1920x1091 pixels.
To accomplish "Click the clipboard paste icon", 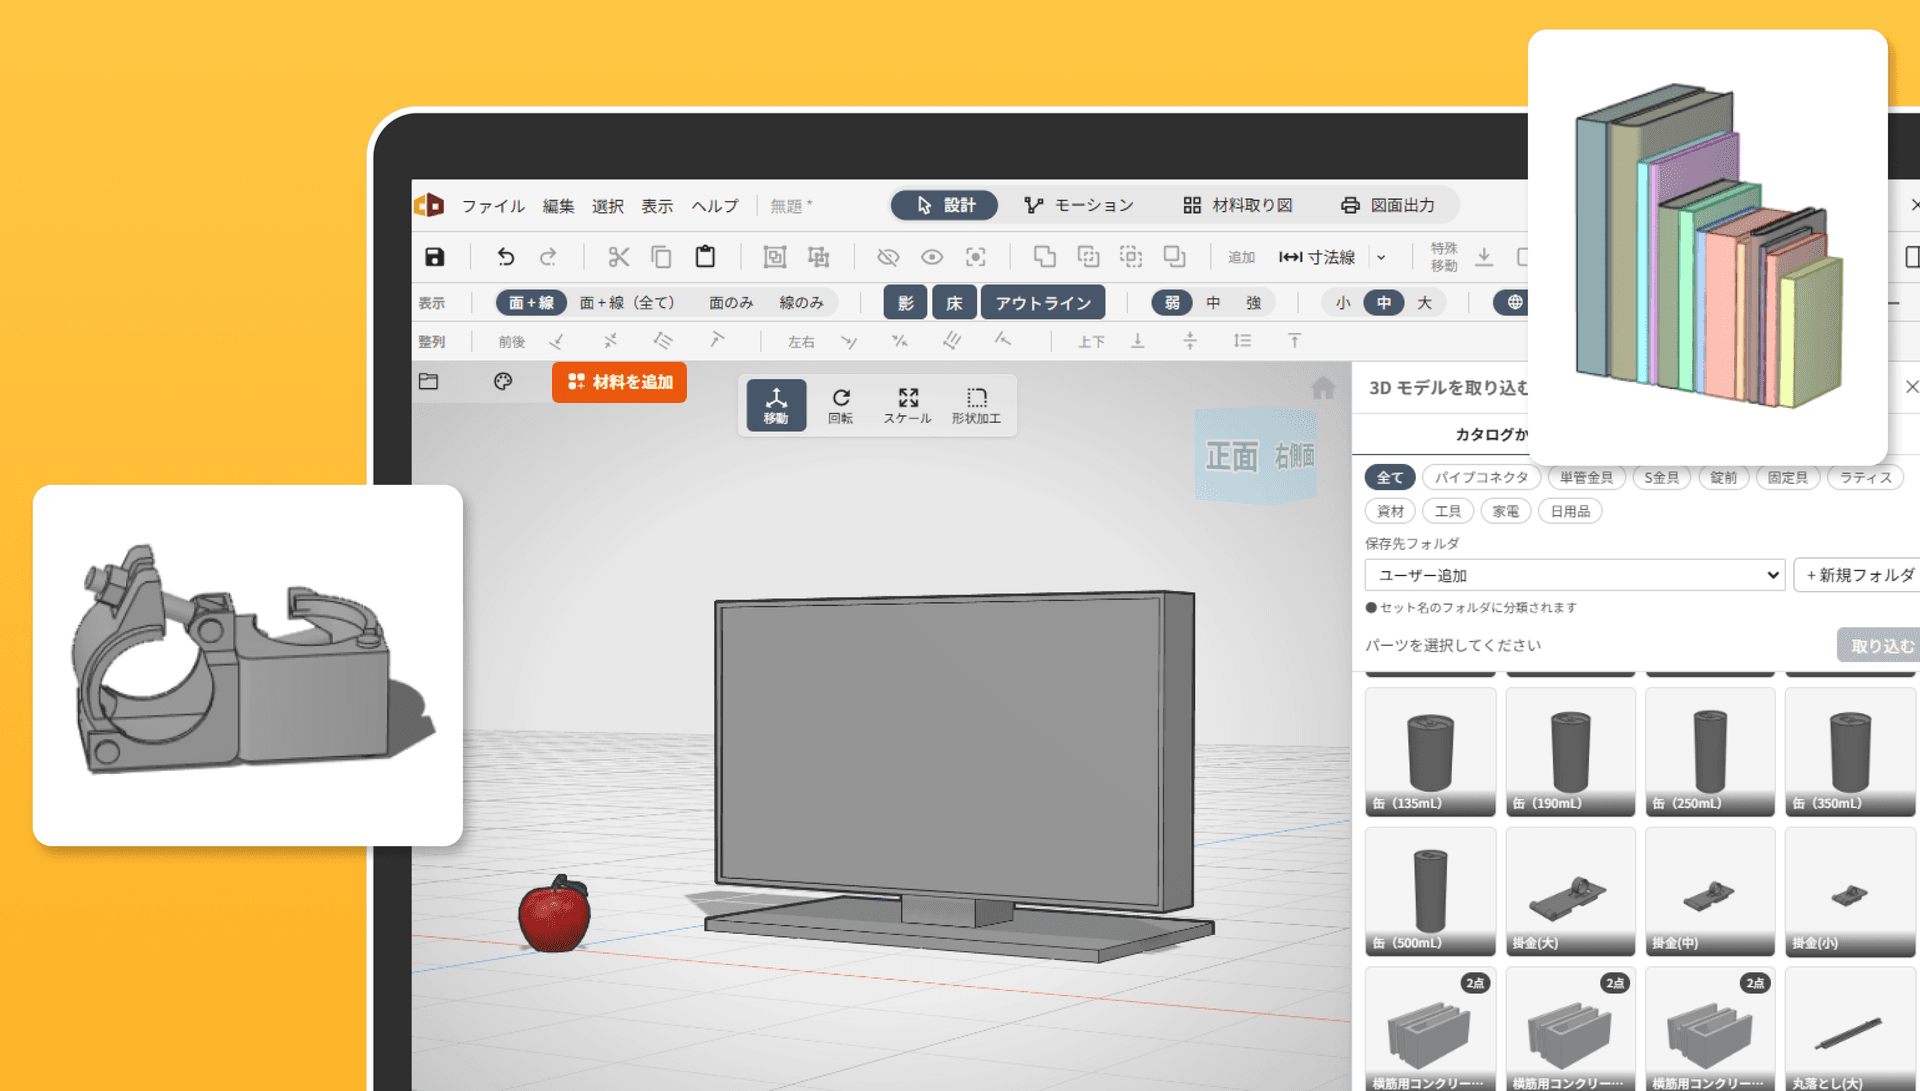I will 705,257.
